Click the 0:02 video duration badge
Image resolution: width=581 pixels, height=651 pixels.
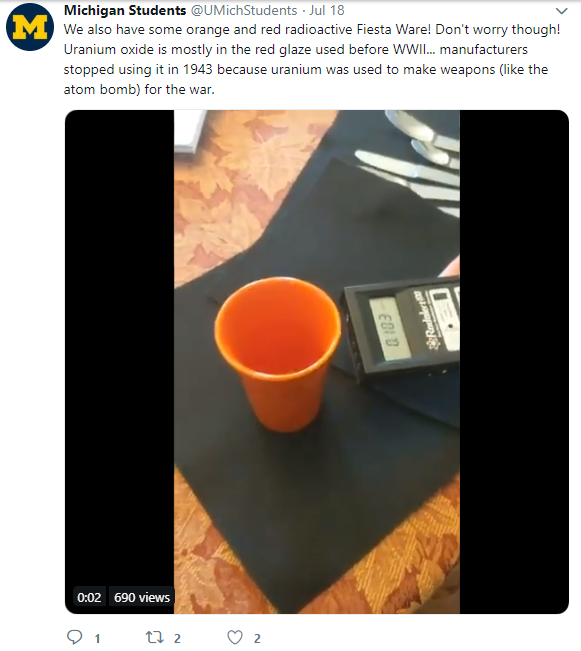[x=89, y=597]
